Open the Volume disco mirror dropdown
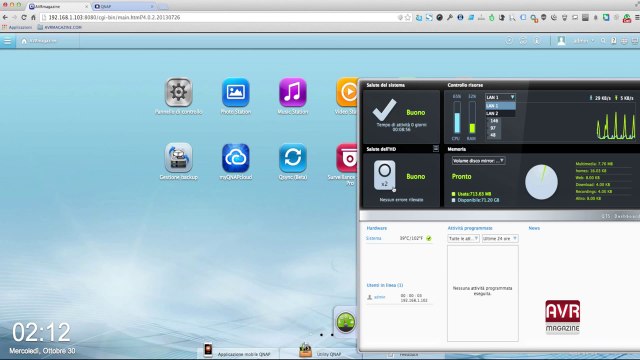 478,161
